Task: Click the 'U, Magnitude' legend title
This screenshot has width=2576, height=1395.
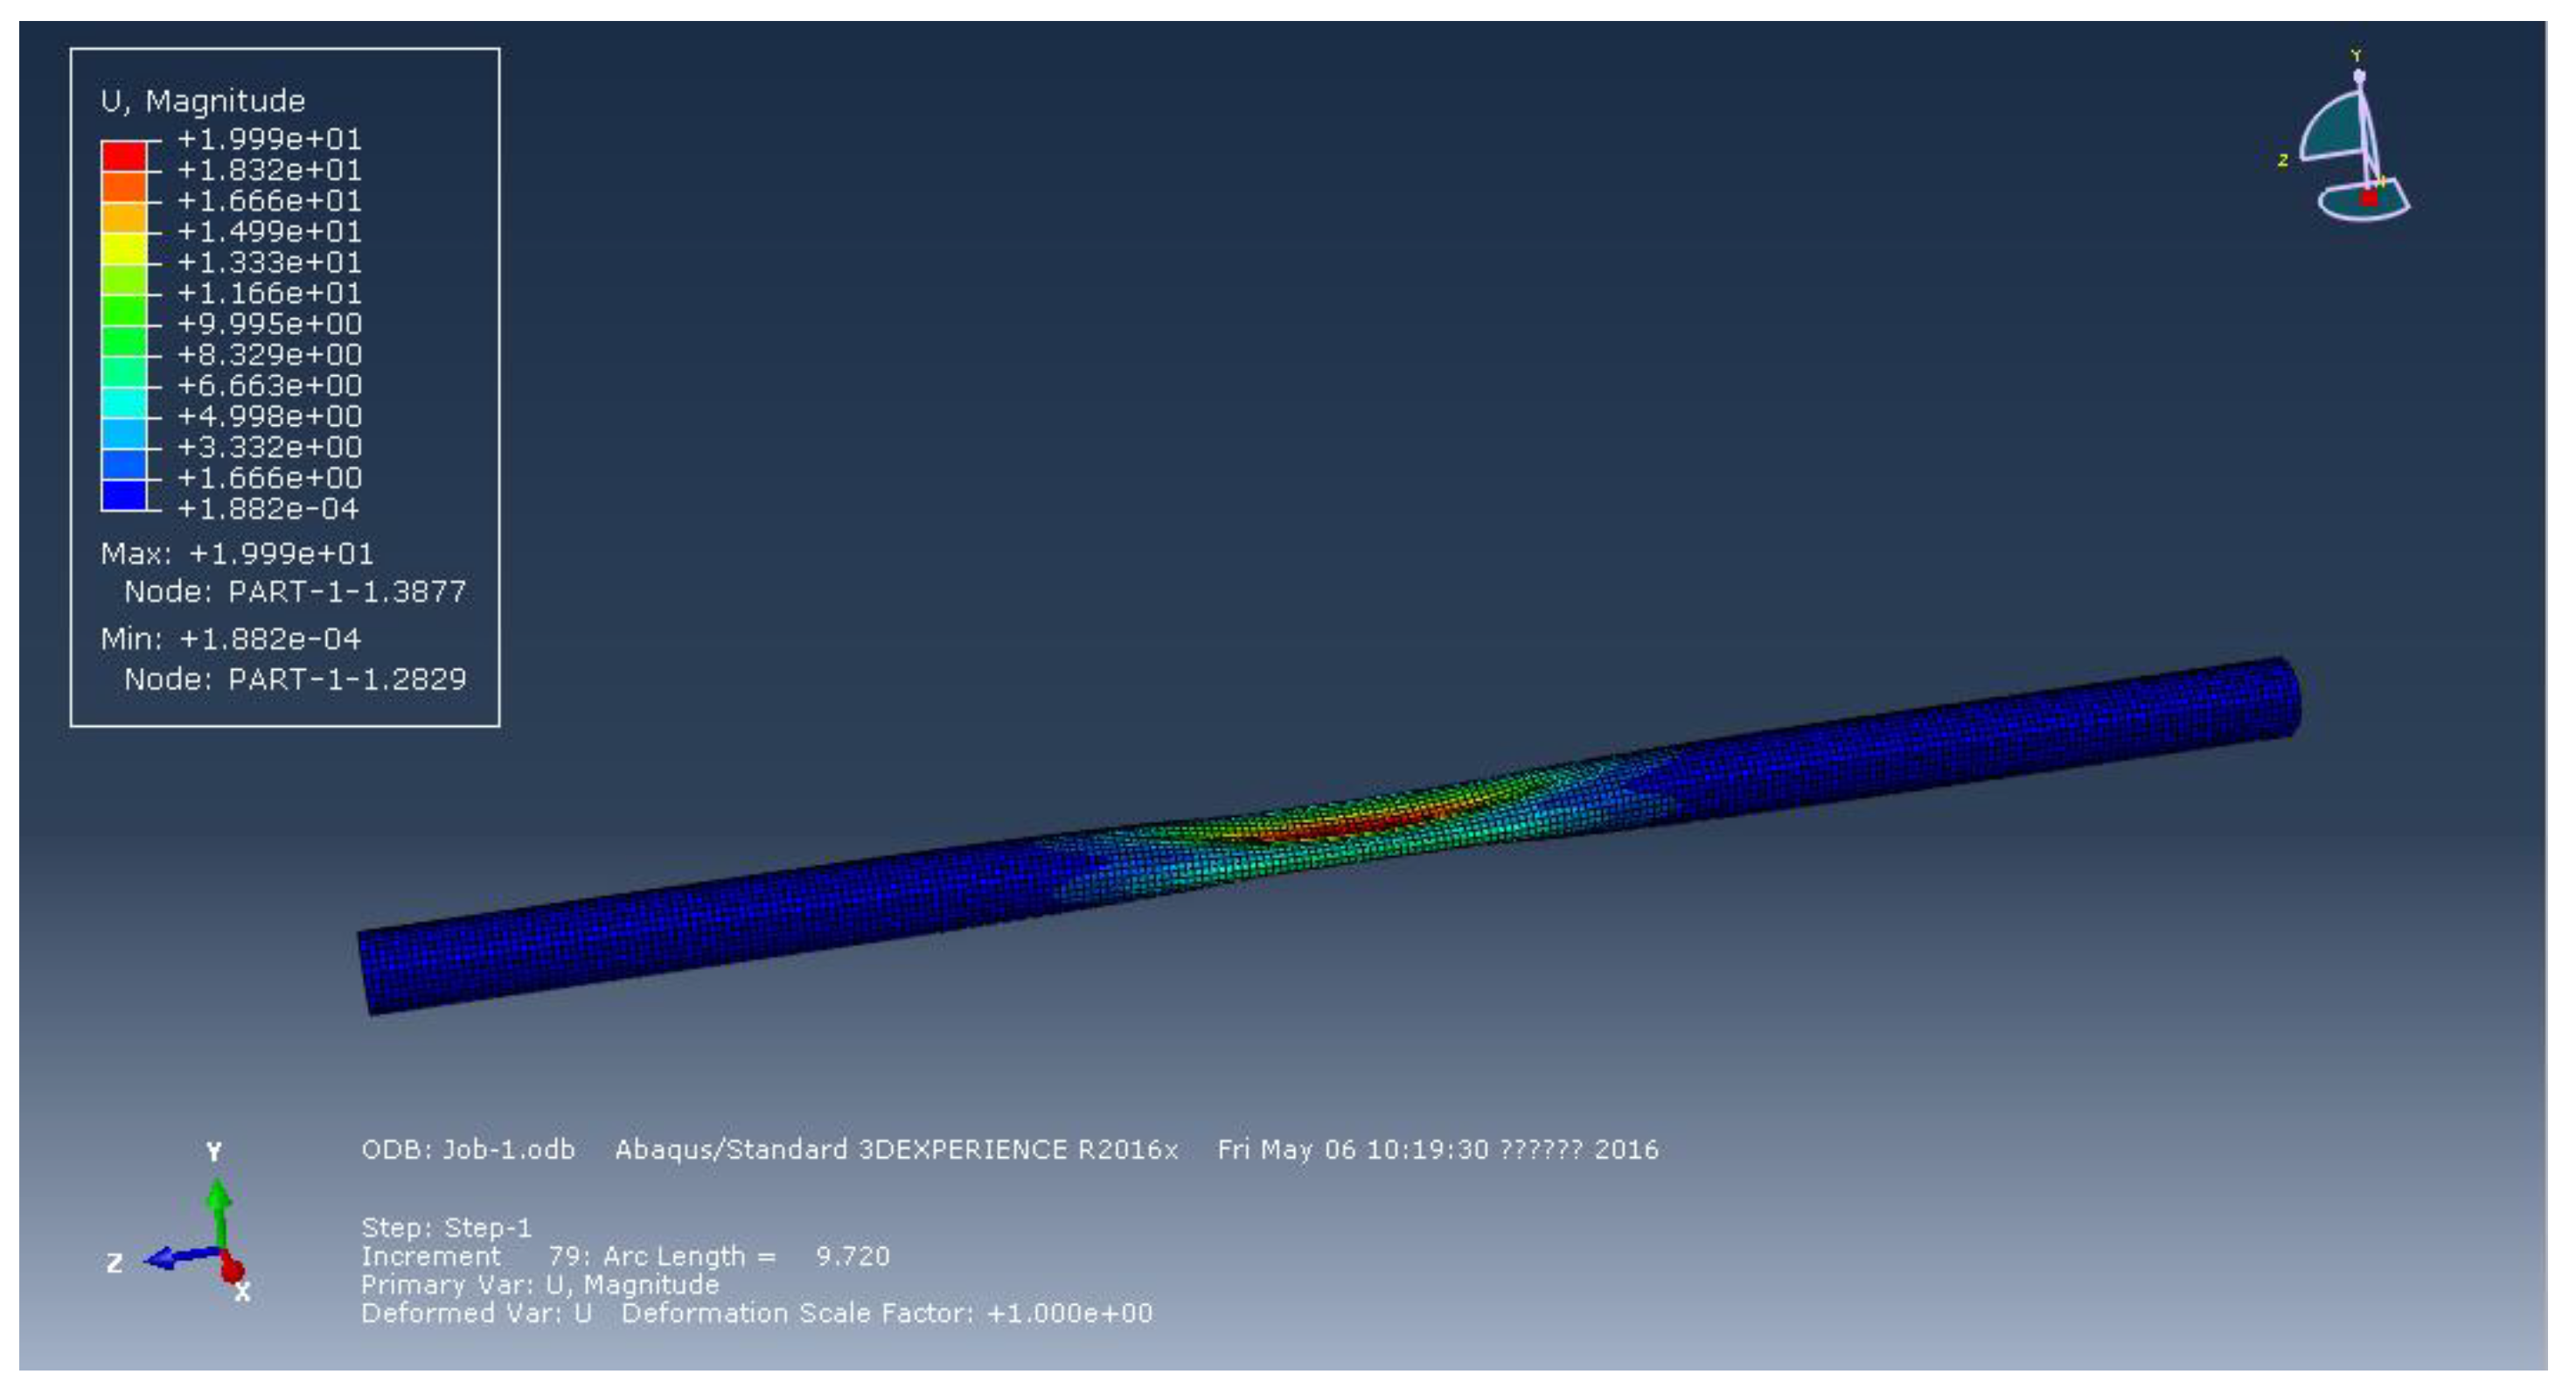Action: click(203, 101)
